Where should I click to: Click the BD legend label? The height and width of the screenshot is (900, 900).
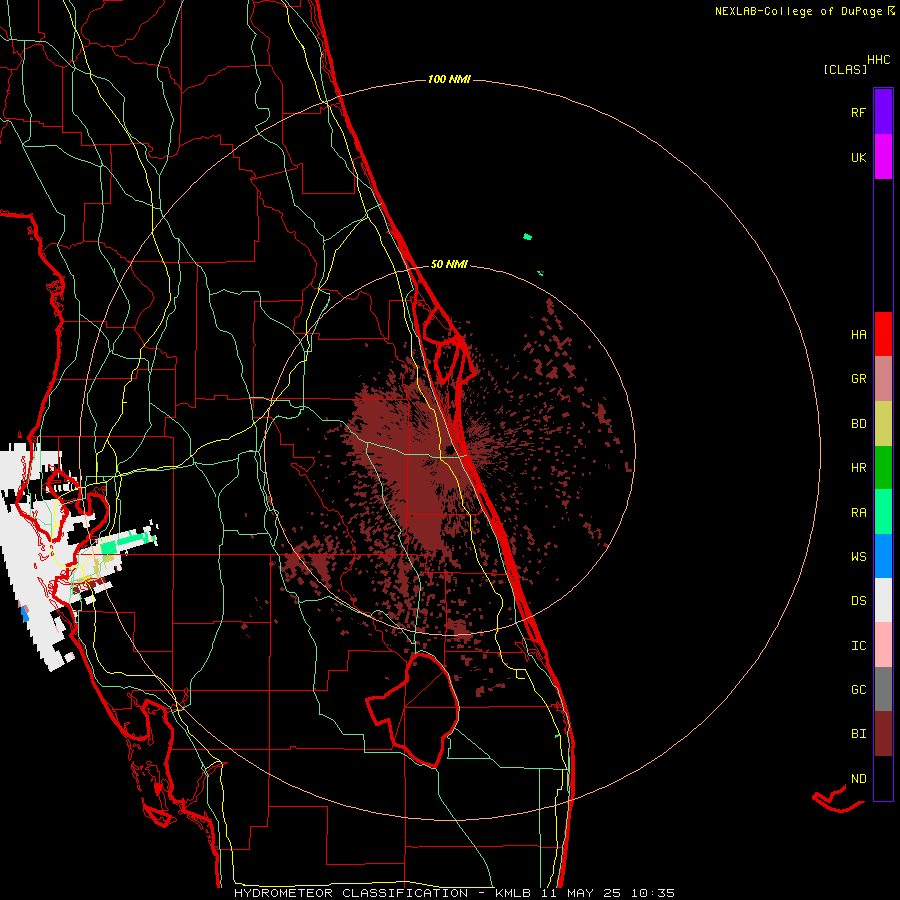(858, 424)
